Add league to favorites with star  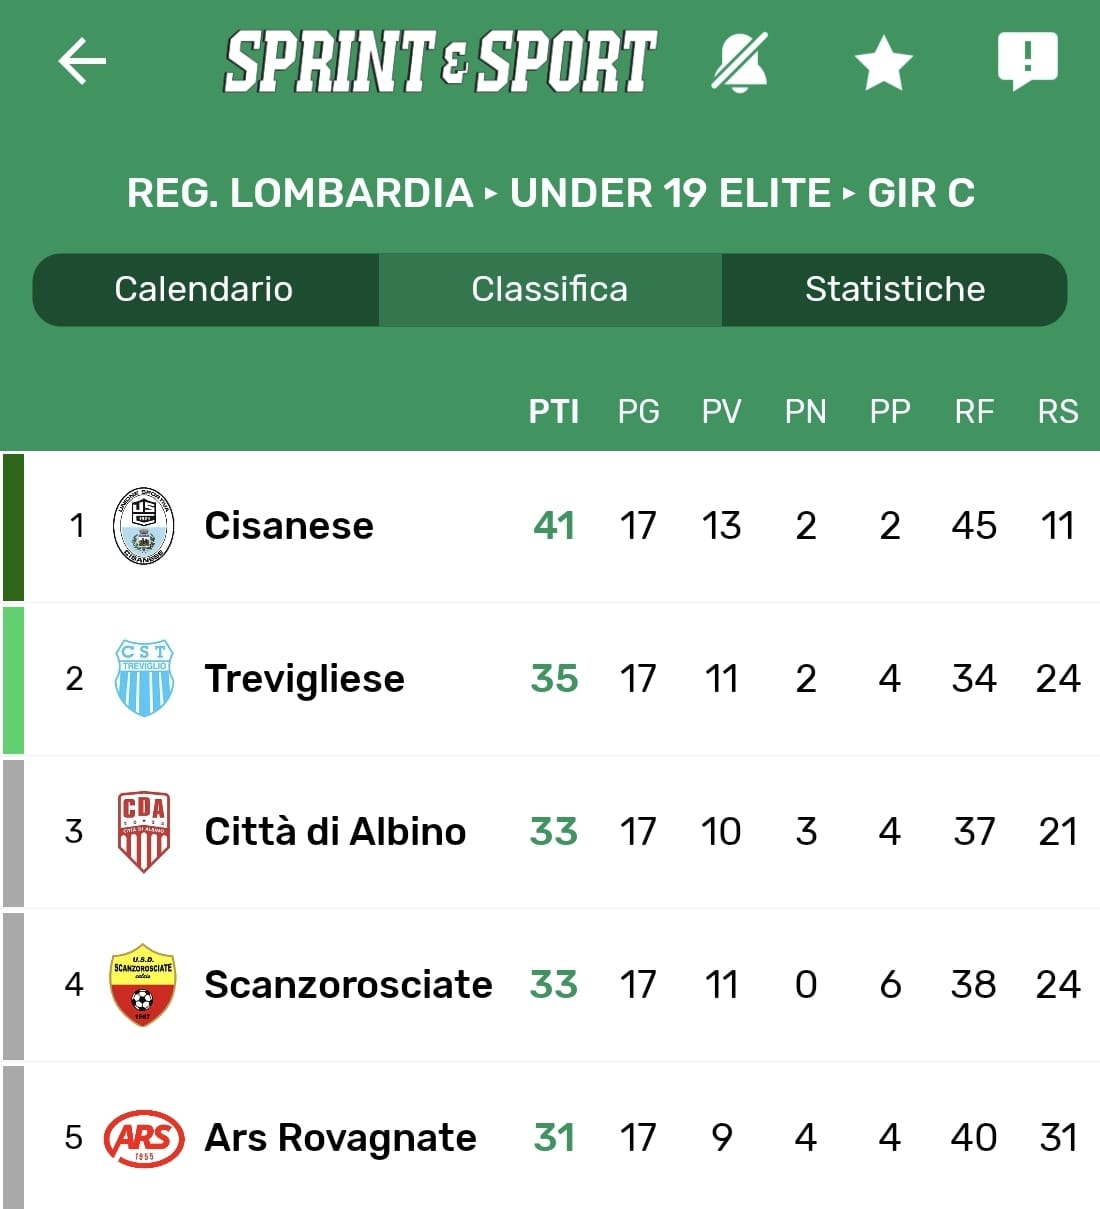coord(884,63)
